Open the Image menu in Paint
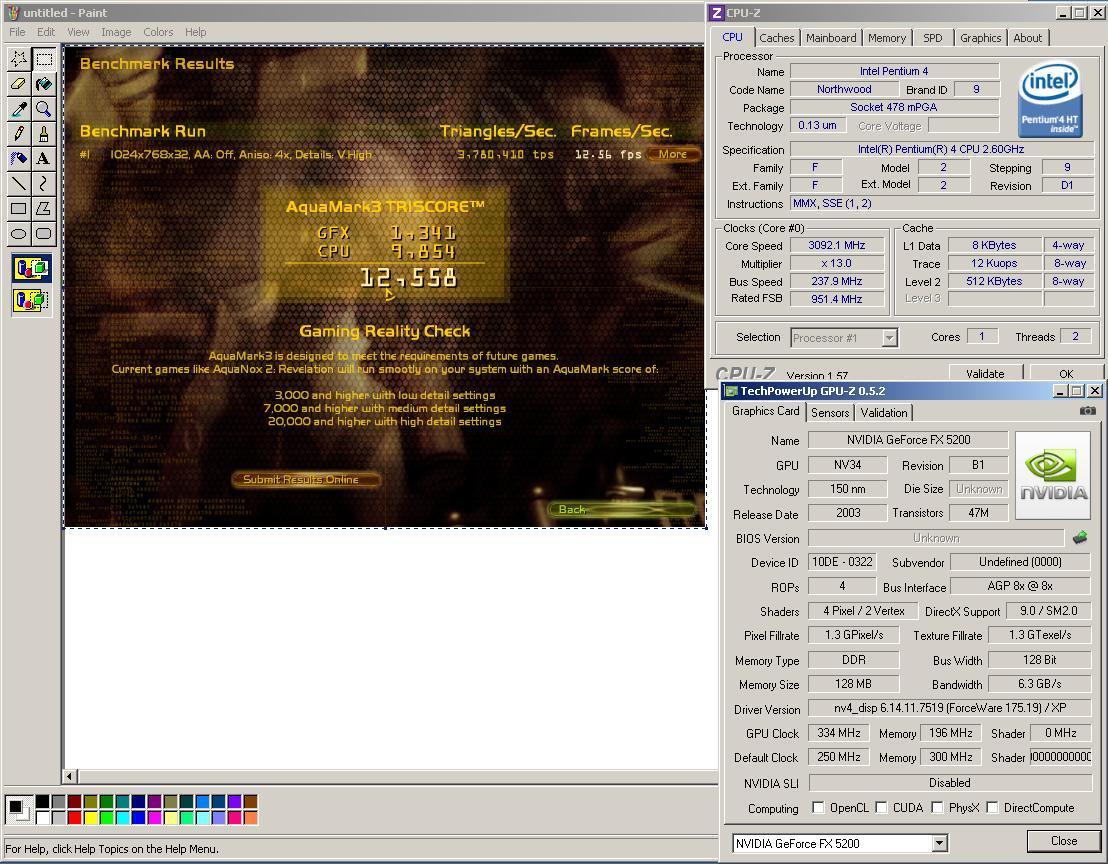The image size is (1108, 864). point(116,32)
